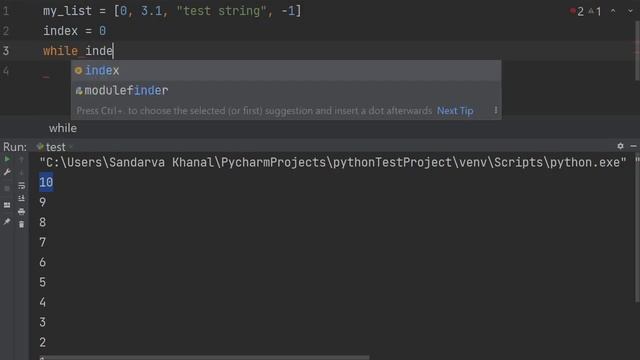Click the while inde code line
Viewport: 640px width, 360px height.
coord(78,51)
